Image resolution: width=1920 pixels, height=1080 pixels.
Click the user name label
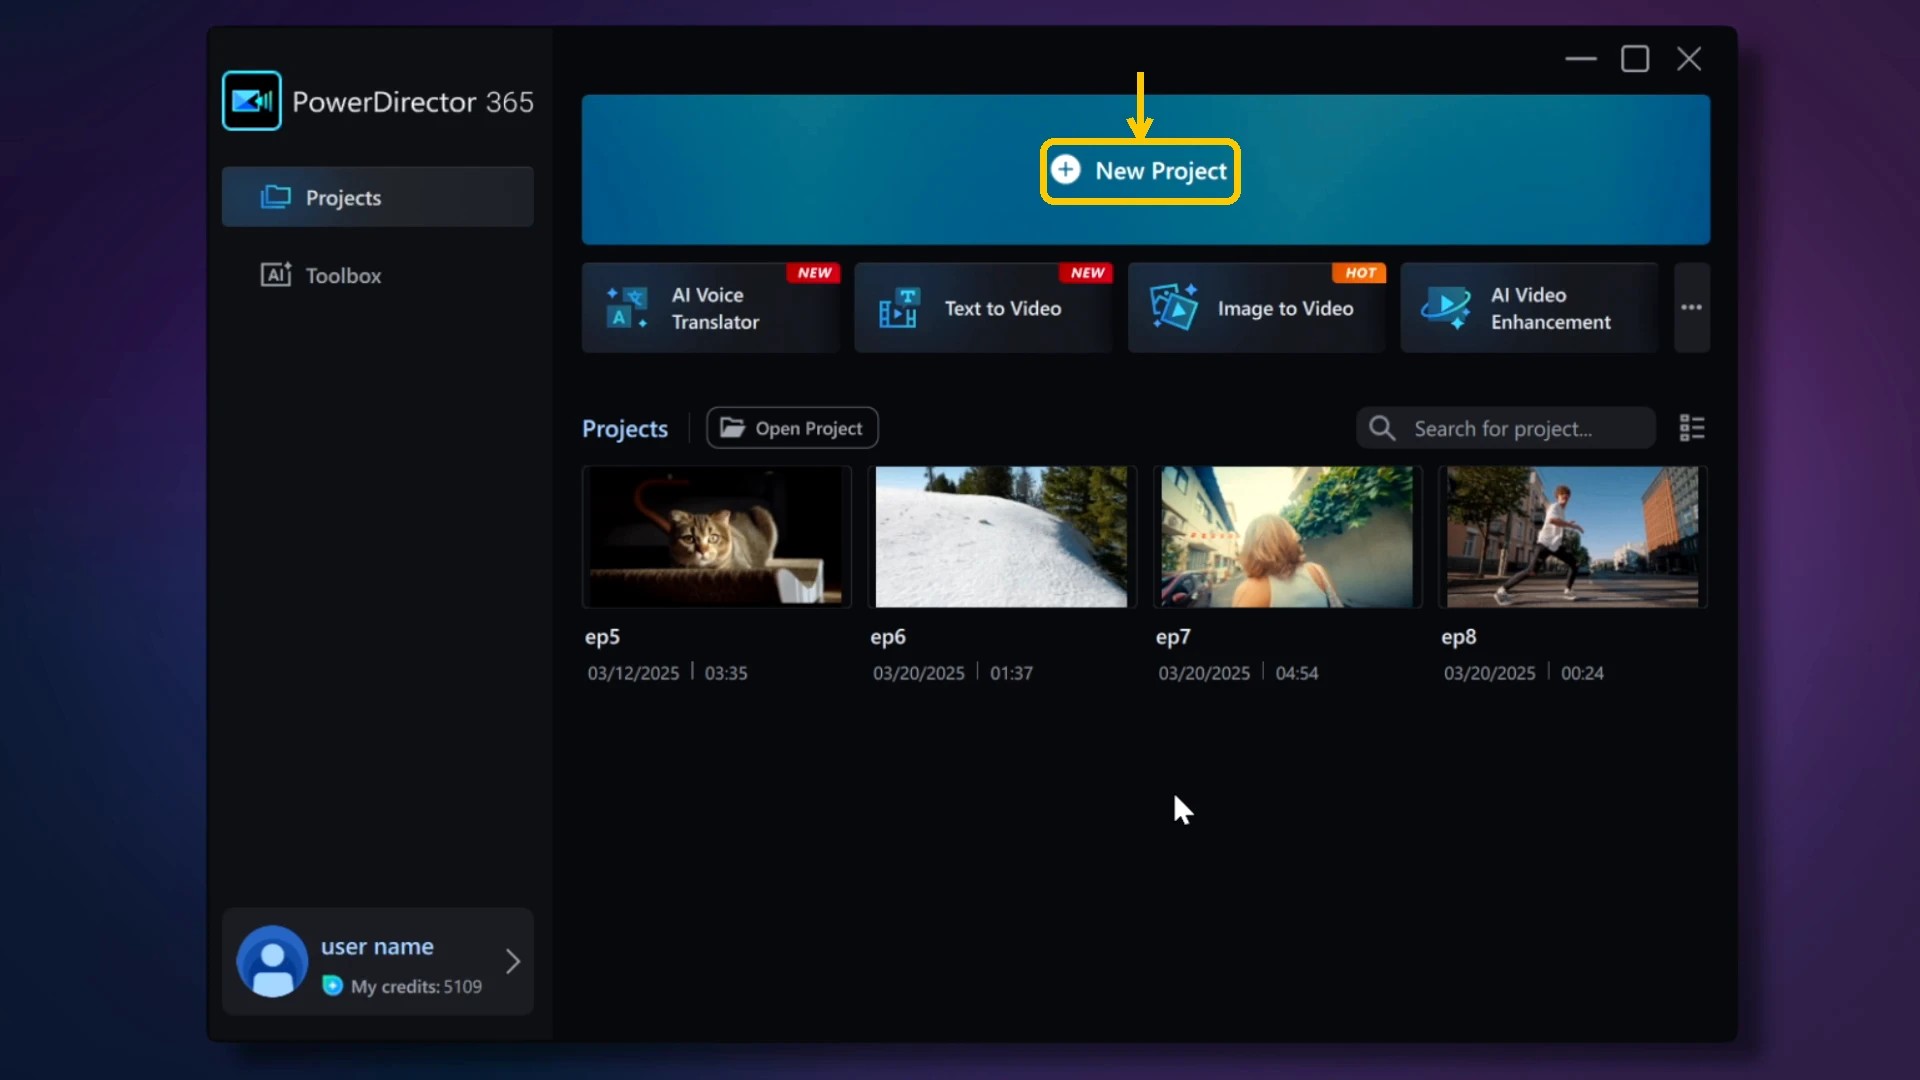377,946
